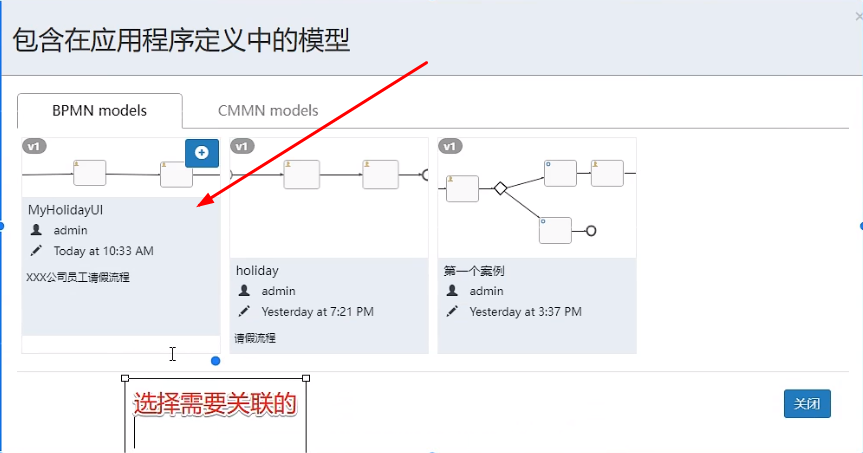Click the user icon under holiday model
The image size is (863, 453).
coord(244,291)
